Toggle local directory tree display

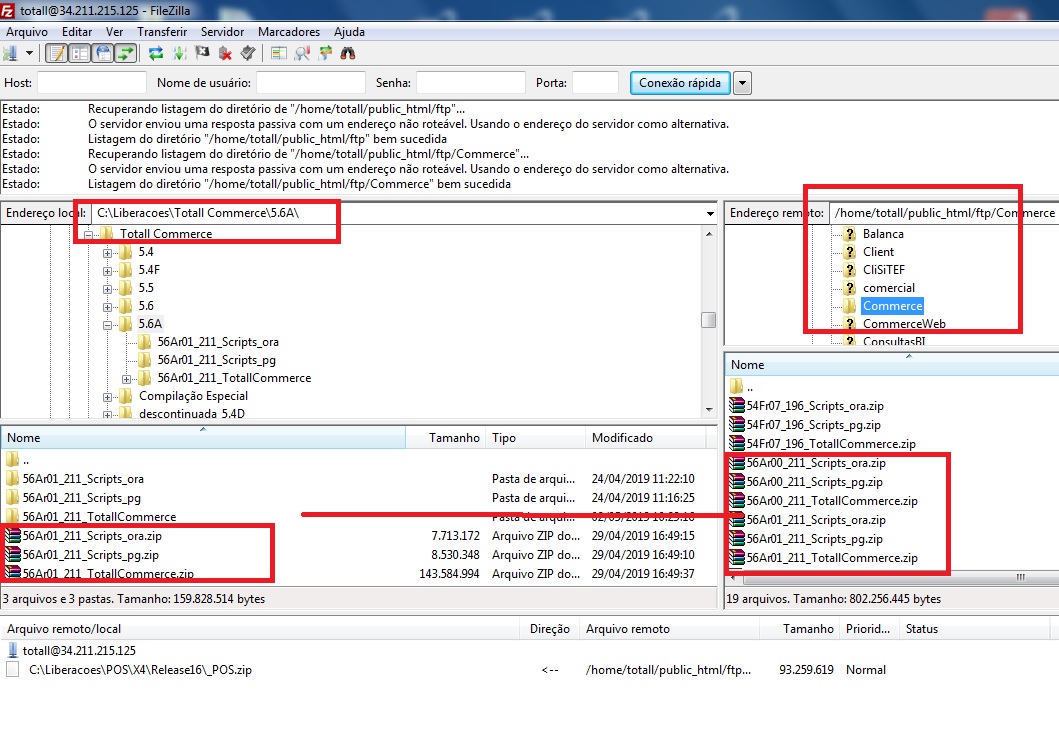80,53
